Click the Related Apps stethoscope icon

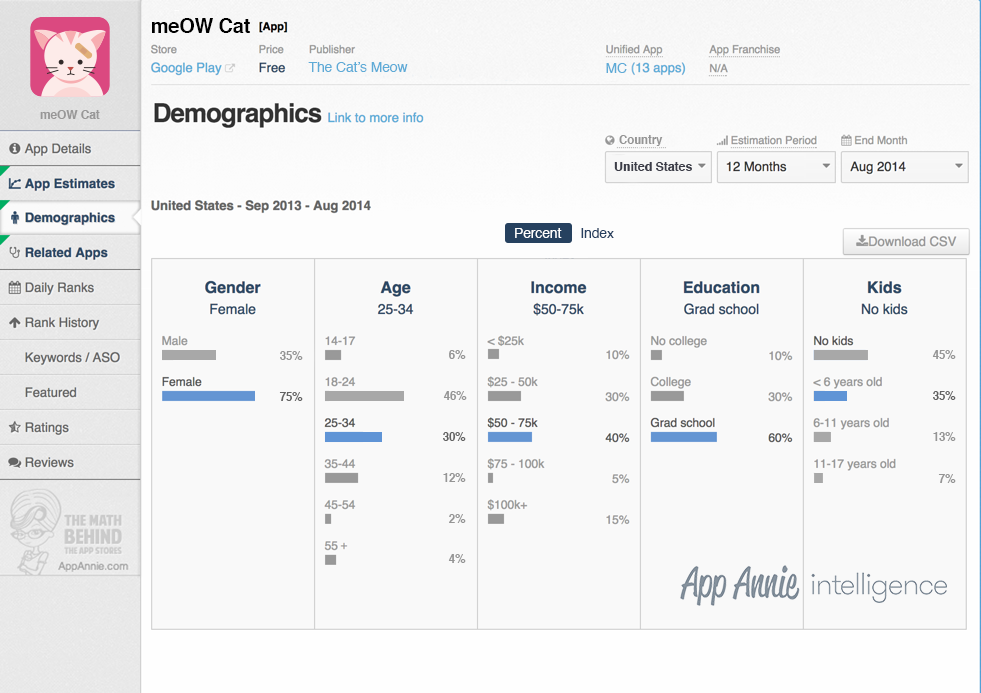tap(14, 253)
